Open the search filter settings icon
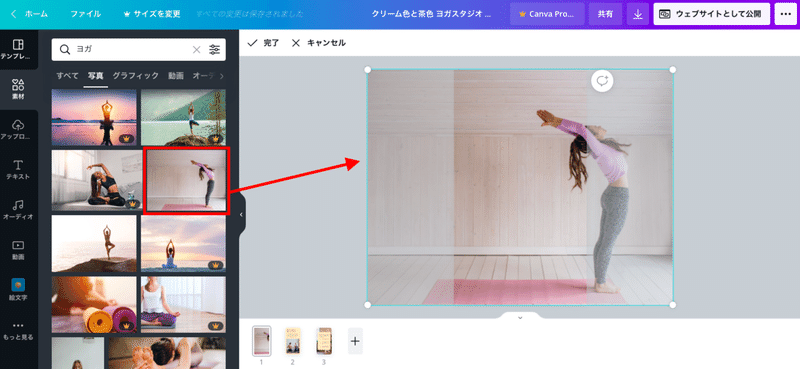 [214, 50]
